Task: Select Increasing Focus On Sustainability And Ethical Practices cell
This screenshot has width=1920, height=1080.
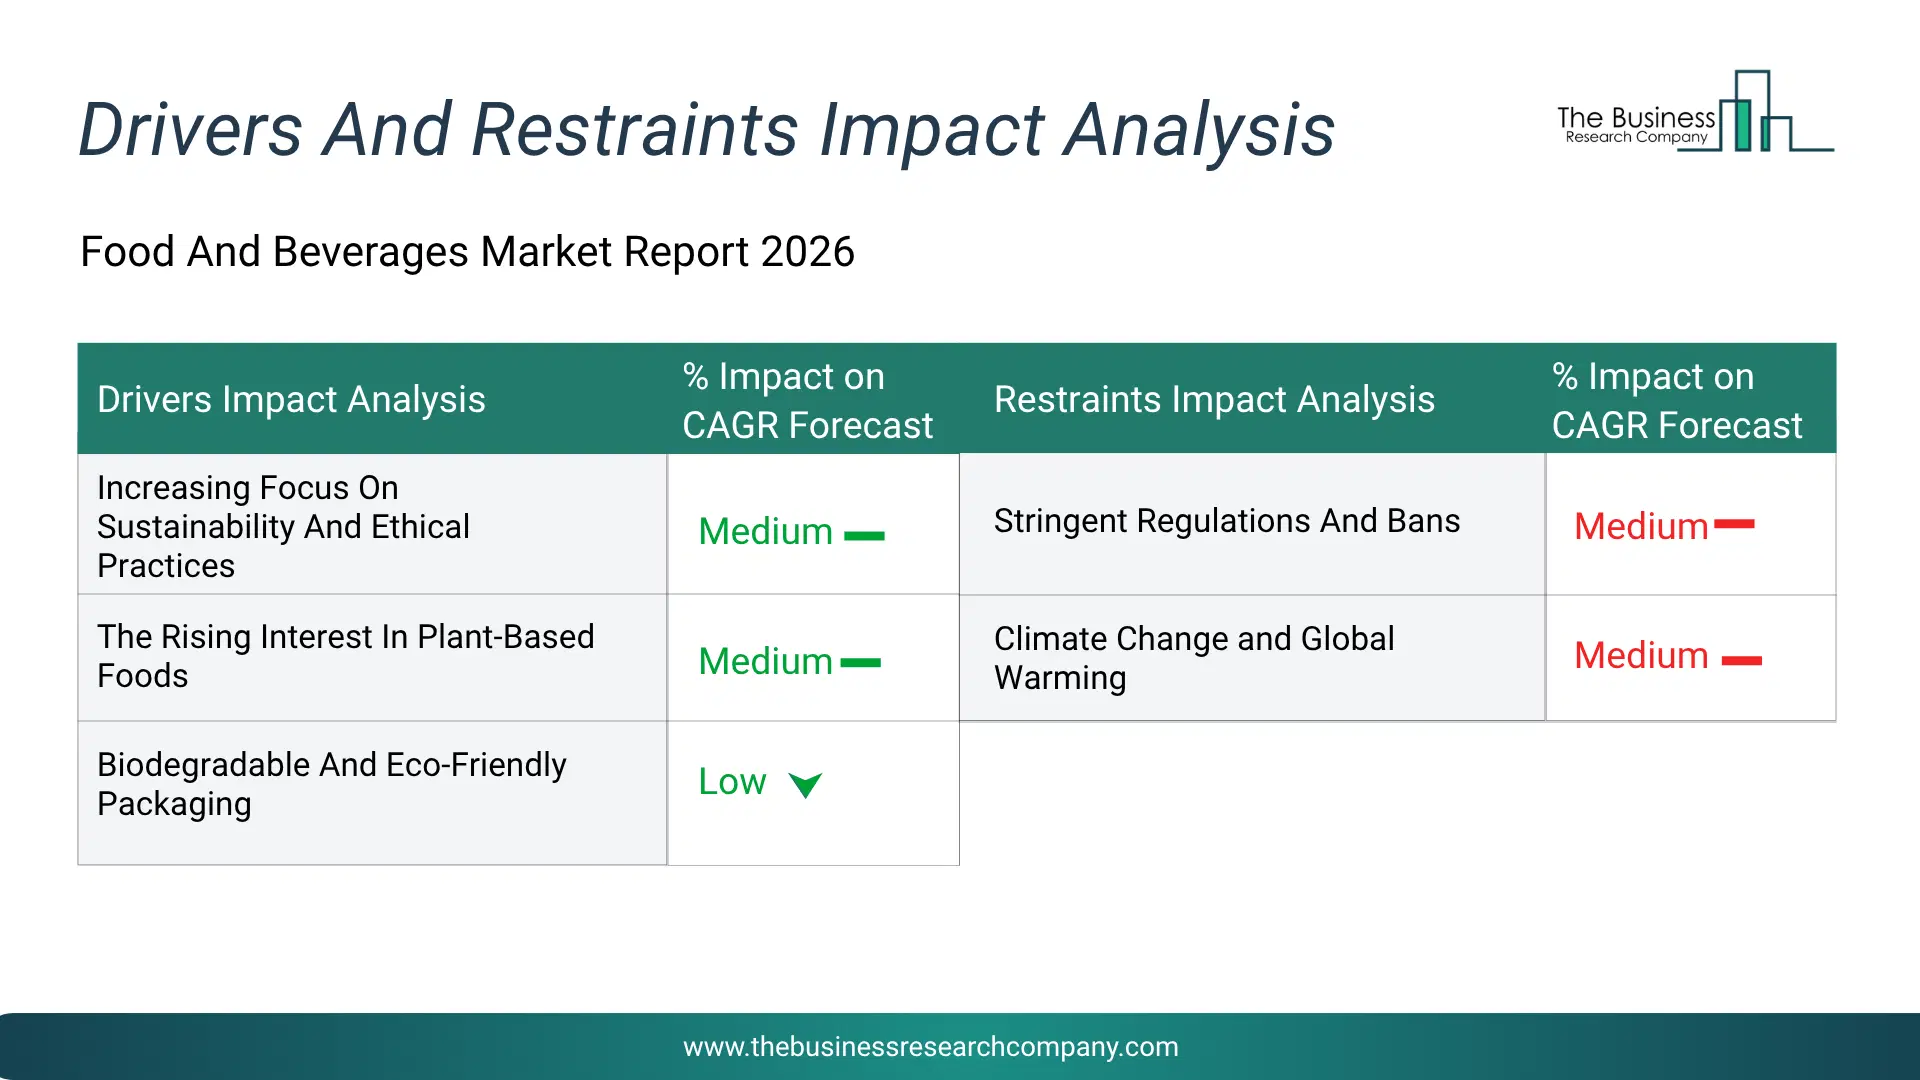Action: tap(372, 525)
